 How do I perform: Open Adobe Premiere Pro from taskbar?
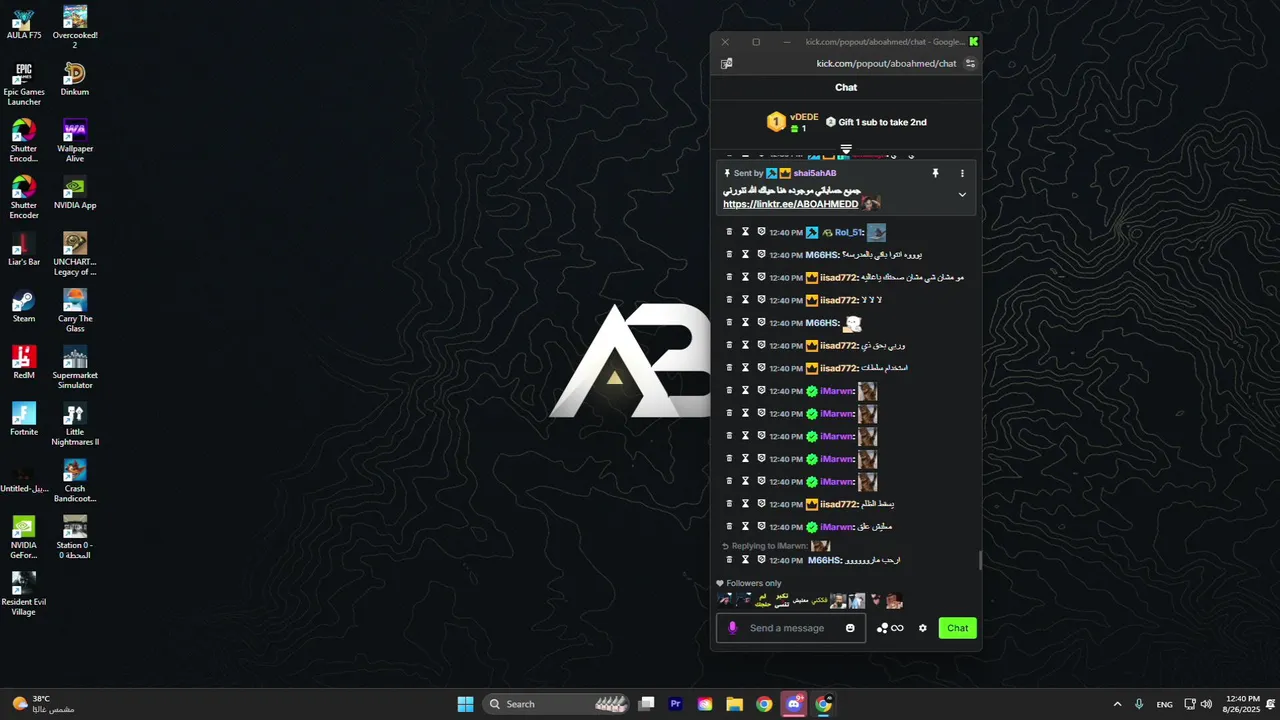[676, 704]
